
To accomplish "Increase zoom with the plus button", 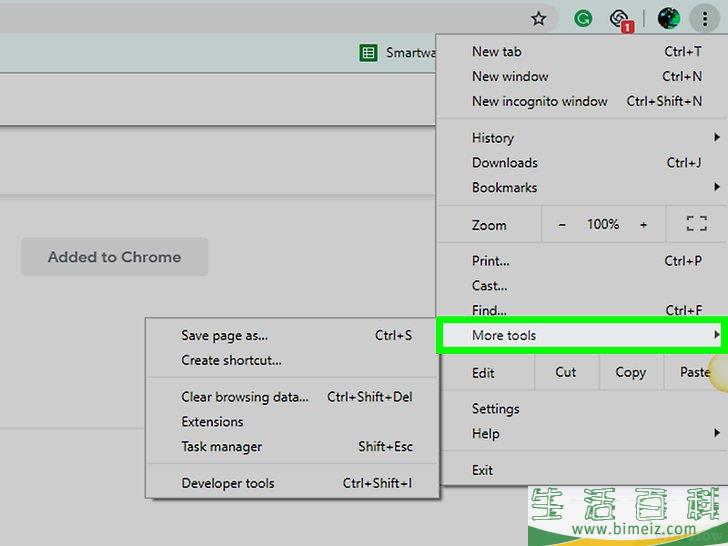I will (x=643, y=225).
